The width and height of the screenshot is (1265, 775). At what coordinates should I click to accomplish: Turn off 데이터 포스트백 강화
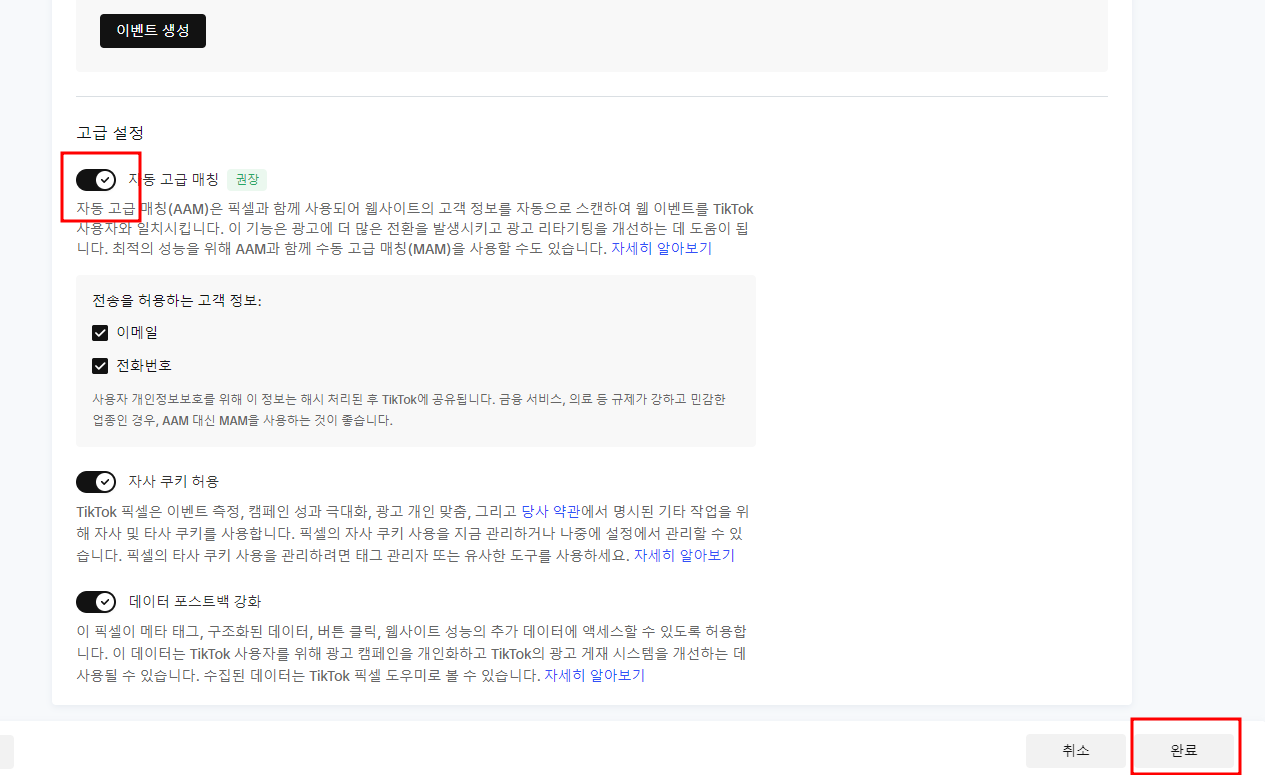coord(97,601)
